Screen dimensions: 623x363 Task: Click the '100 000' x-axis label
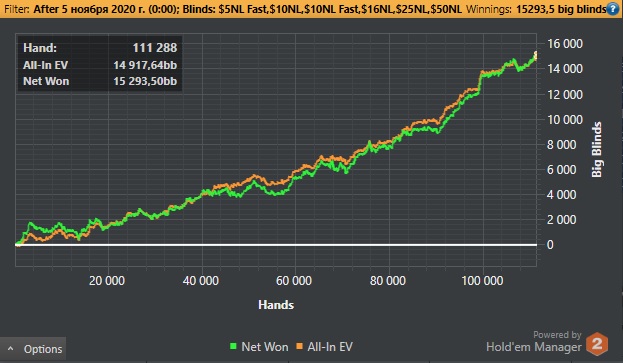click(482, 281)
